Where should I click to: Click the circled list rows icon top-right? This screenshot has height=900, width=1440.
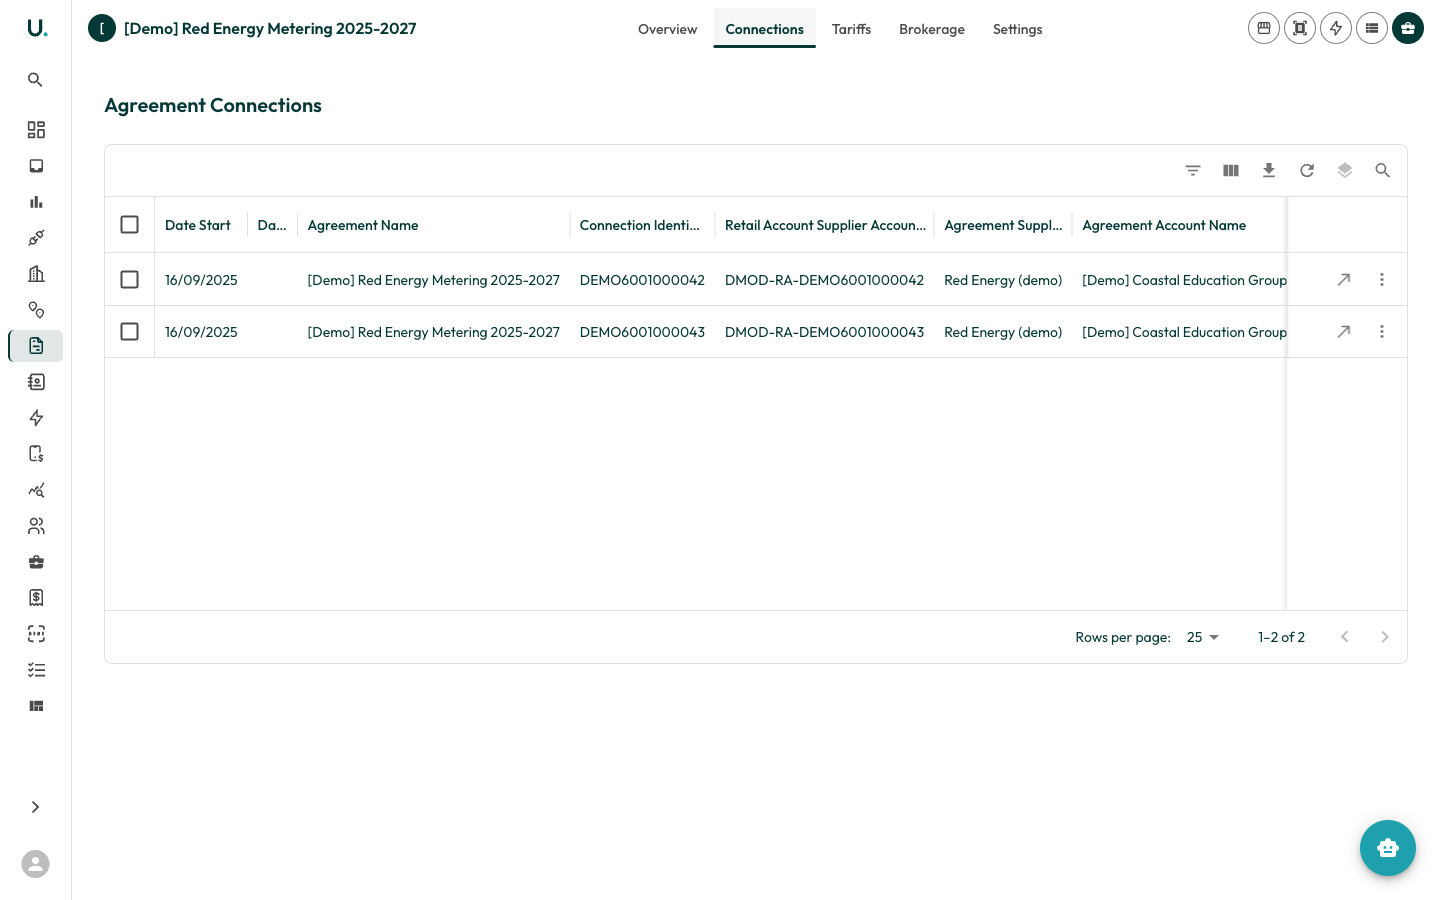1372,28
